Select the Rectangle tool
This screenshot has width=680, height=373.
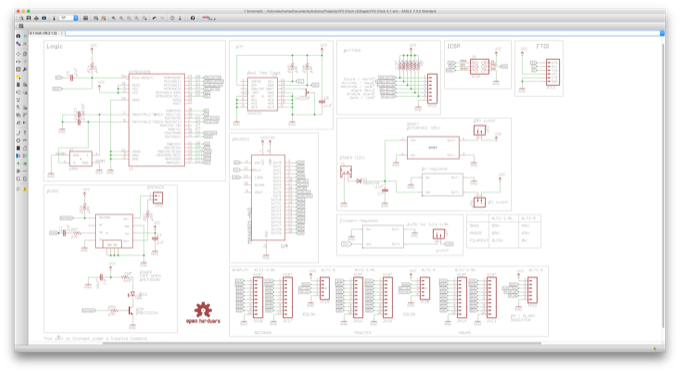(x=18, y=148)
